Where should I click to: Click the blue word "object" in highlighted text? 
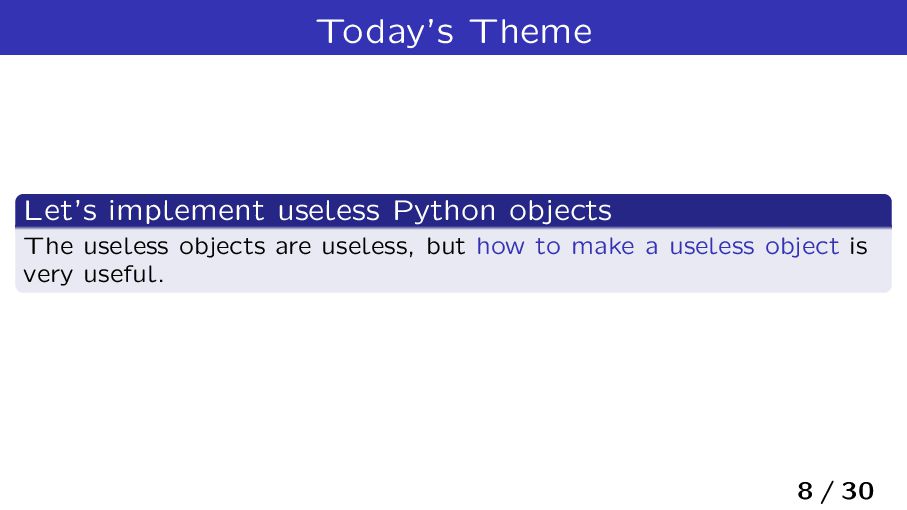tap(802, 247)
